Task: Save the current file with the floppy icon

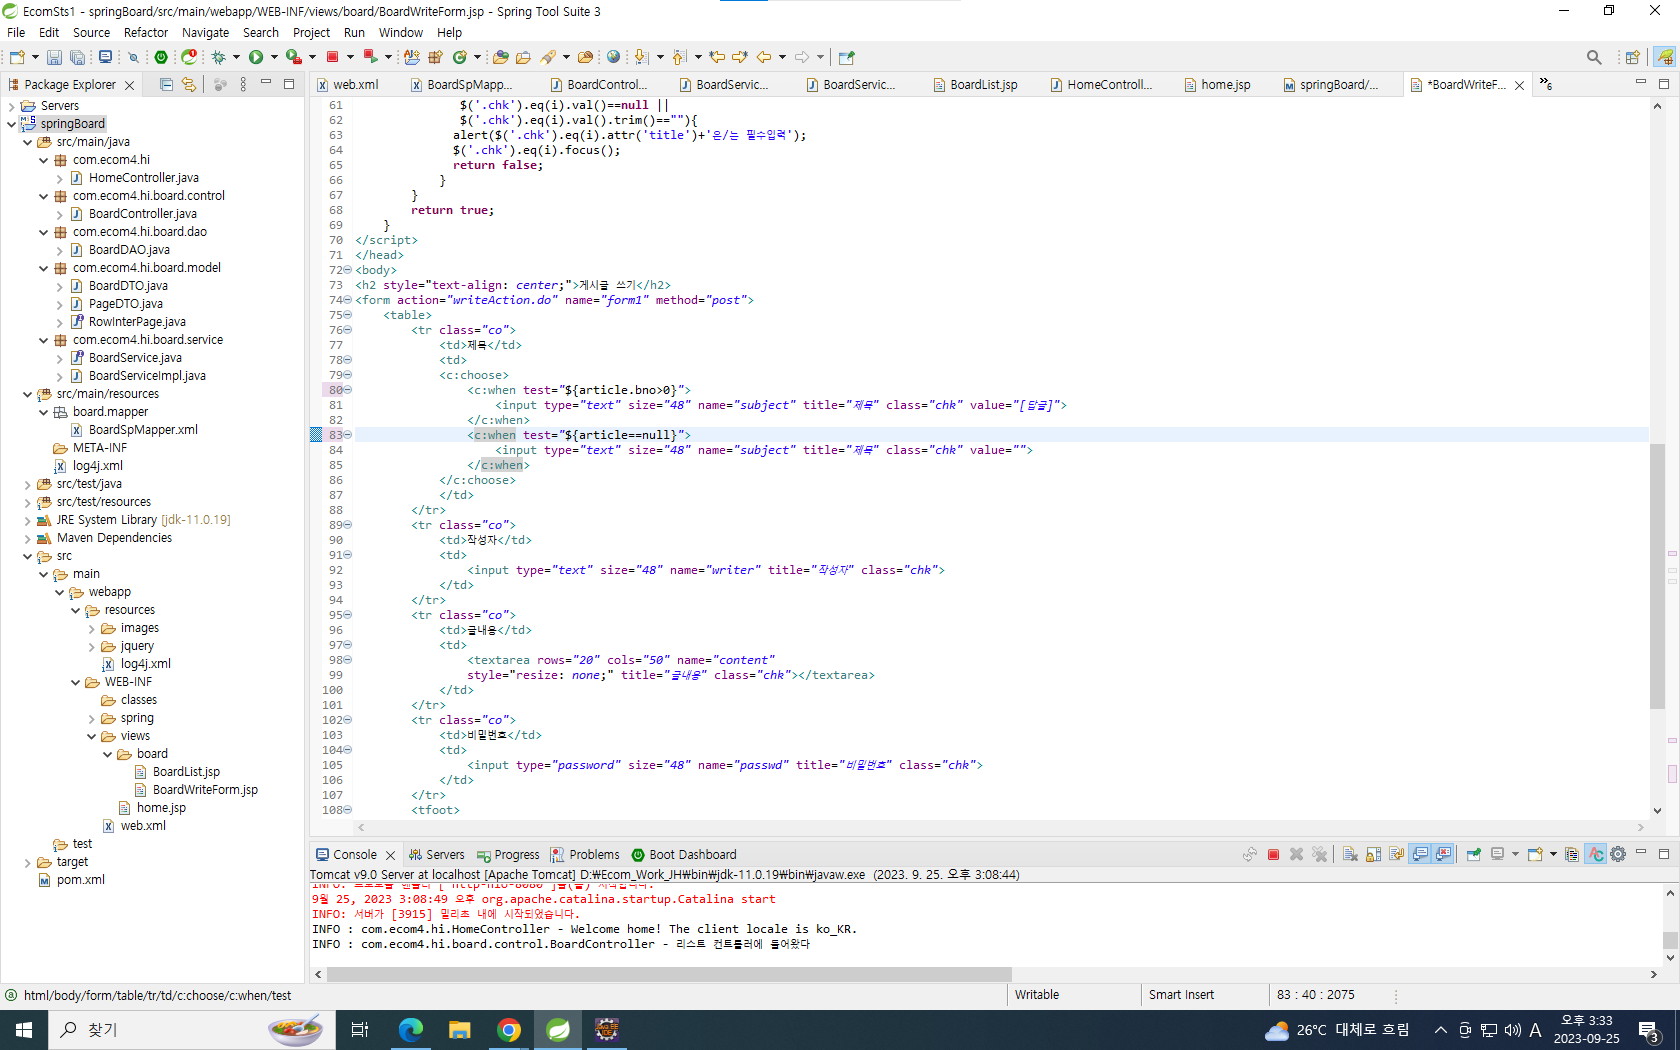Action: (54, 57)
